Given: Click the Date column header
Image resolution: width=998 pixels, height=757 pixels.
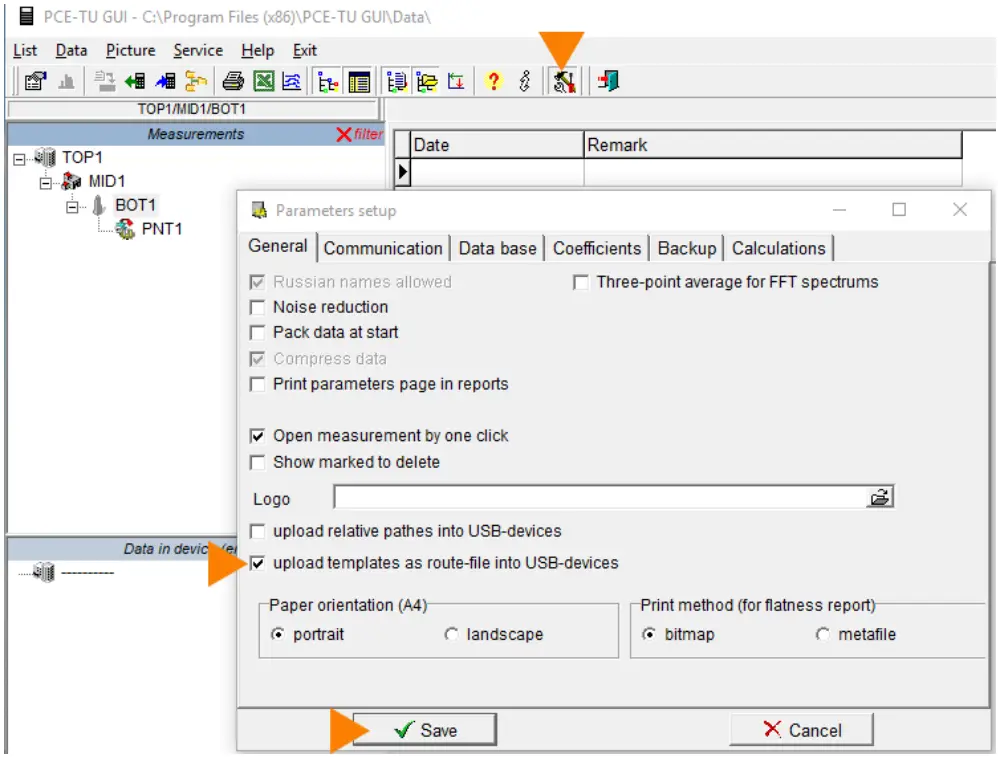Looking at the screenshot, I should pyautogui.click(x=497, y=145).
